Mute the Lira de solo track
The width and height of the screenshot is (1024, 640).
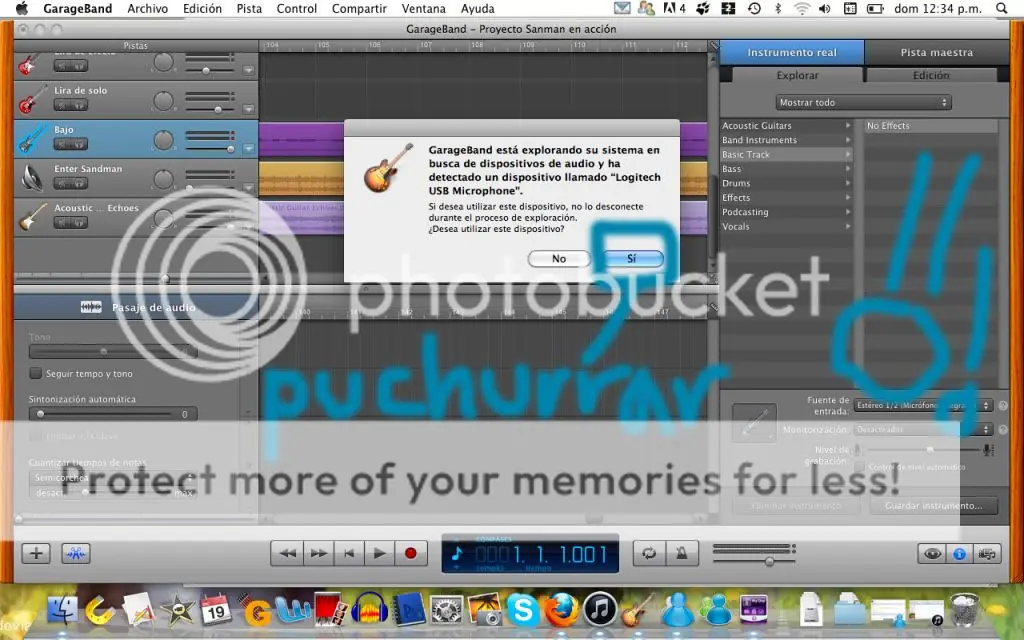pos(63,105)
